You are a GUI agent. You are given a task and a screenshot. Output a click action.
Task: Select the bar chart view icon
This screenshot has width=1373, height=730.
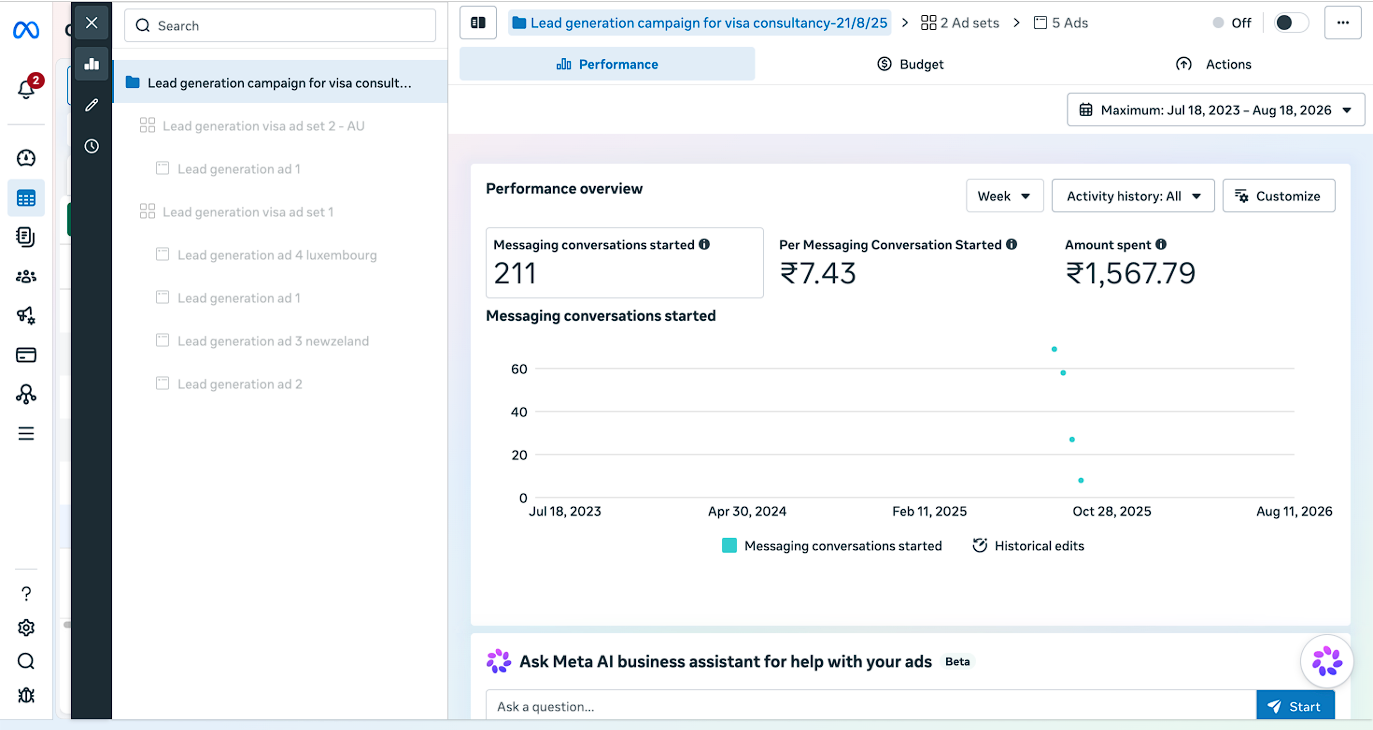coord(92,63)
